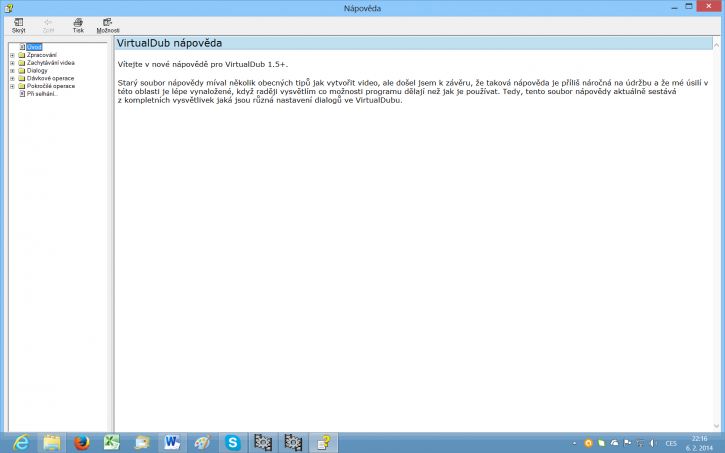Maximize the Nápověda window
This screenshot has height=453, width=725.
click(689, 6)
